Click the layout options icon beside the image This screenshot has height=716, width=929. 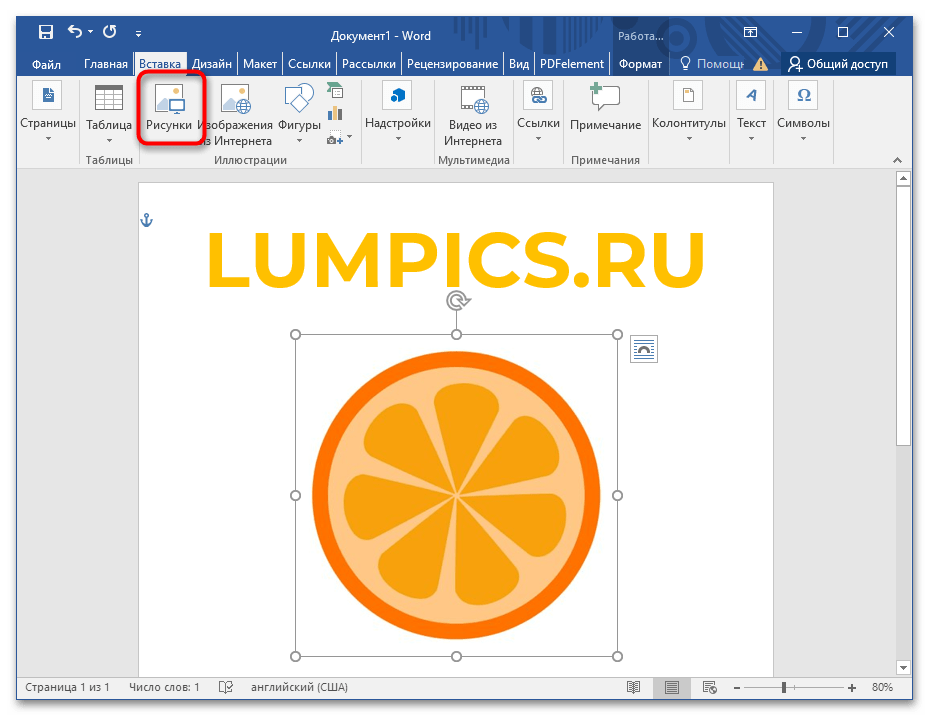click(x=644, y=349)
